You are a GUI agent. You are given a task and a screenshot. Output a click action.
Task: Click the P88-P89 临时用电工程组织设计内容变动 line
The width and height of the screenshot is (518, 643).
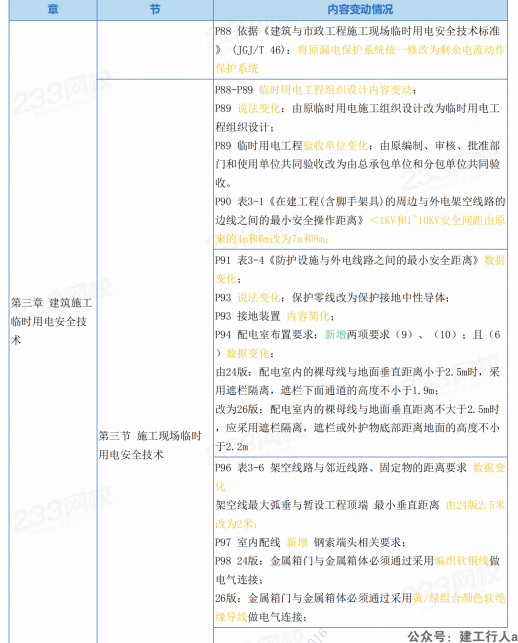(x=316, y=90)
